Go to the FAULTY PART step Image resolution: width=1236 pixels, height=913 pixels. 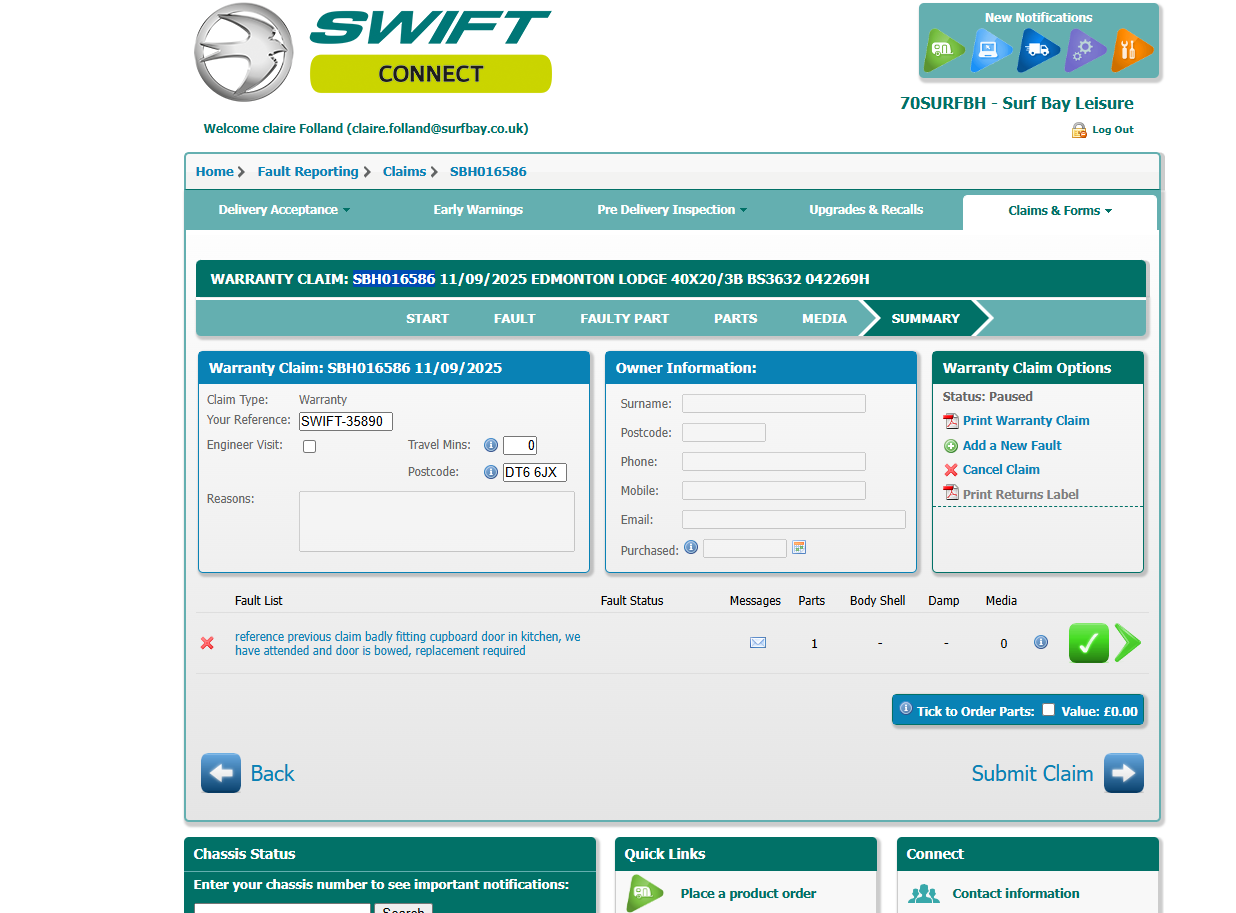click(x=625, y=318)
